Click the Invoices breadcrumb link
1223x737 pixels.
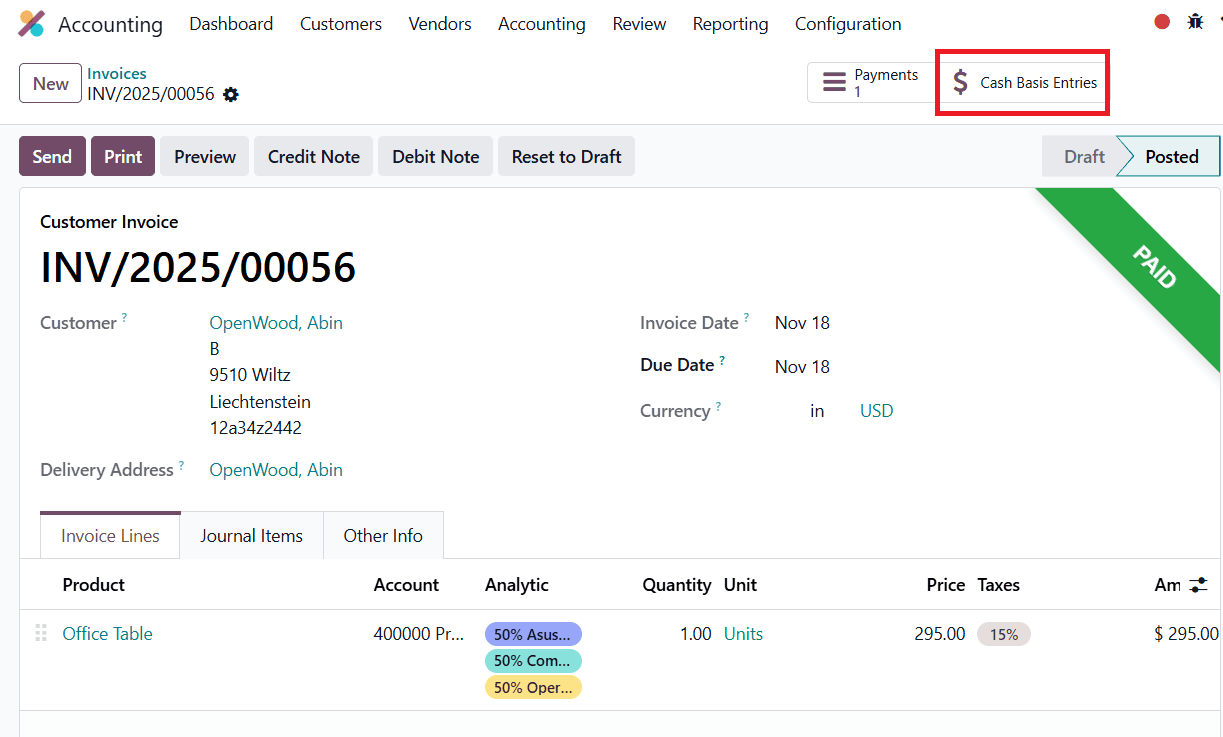coord(117,72)
